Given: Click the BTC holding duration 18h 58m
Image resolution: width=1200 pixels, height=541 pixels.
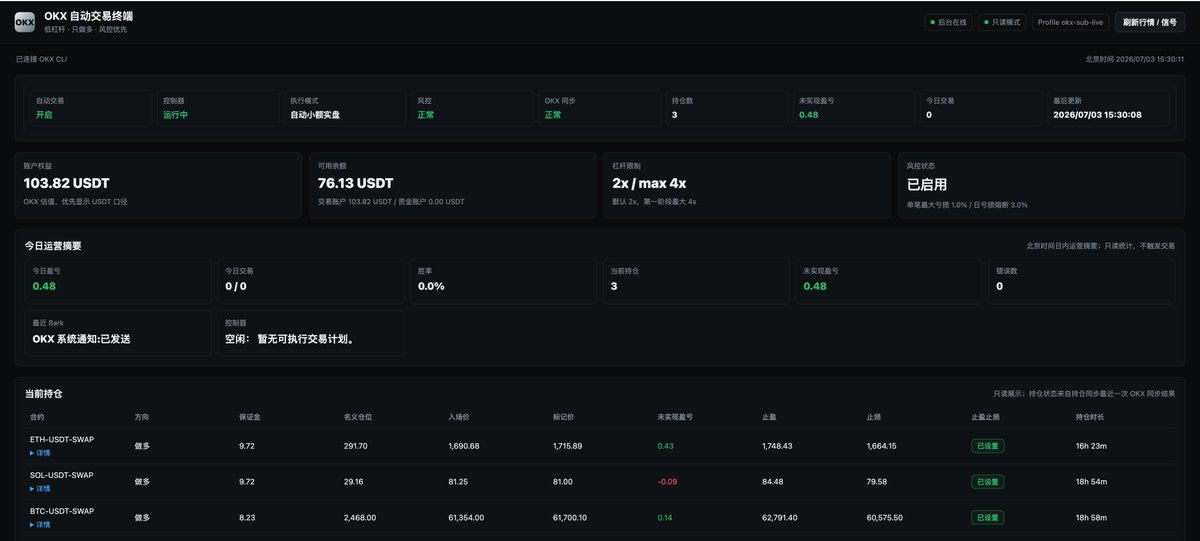Looking at the screenshot, I should 1089,517.
